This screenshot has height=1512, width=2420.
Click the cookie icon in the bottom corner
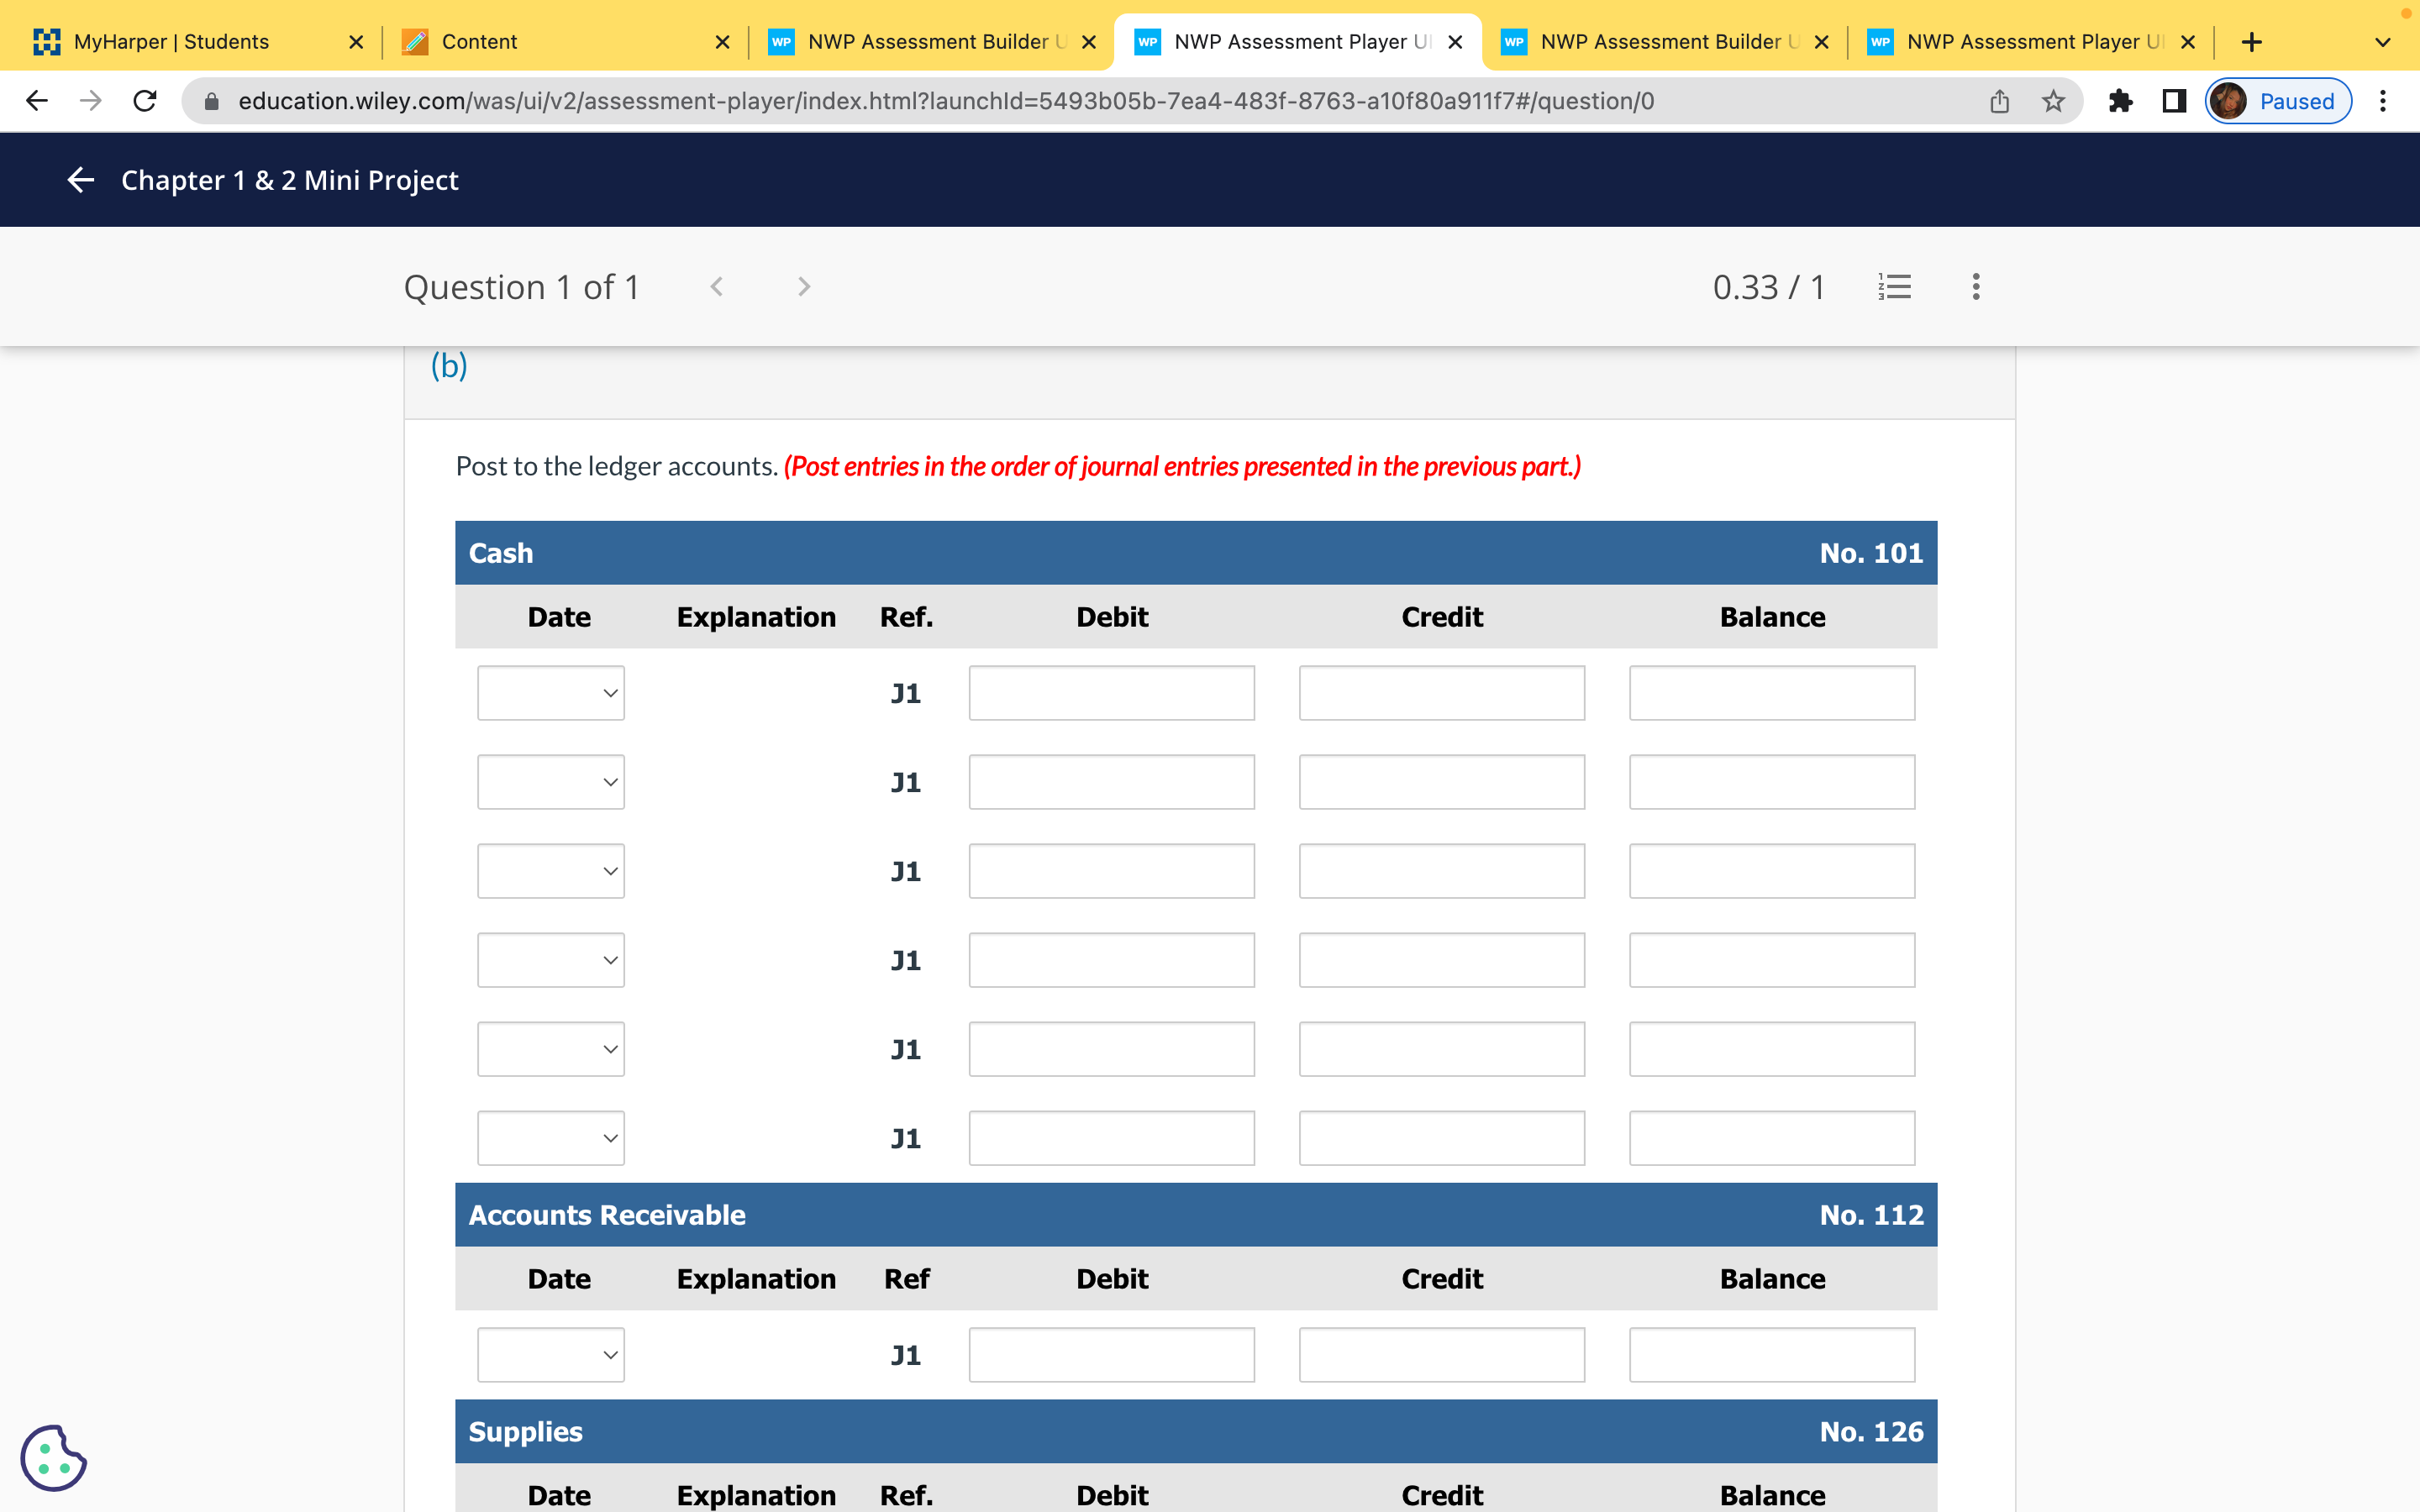point(54,1458)
